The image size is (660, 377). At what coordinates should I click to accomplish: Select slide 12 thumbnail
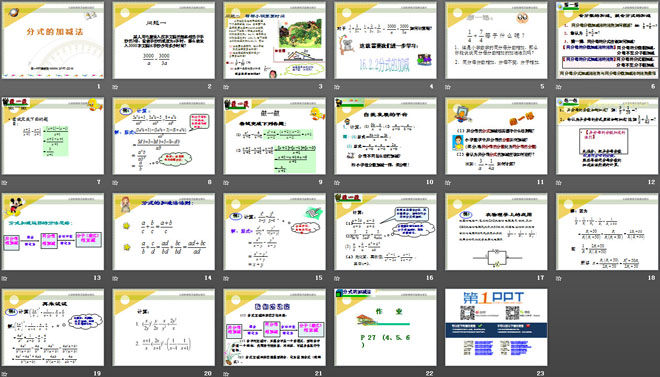(607, 136)
